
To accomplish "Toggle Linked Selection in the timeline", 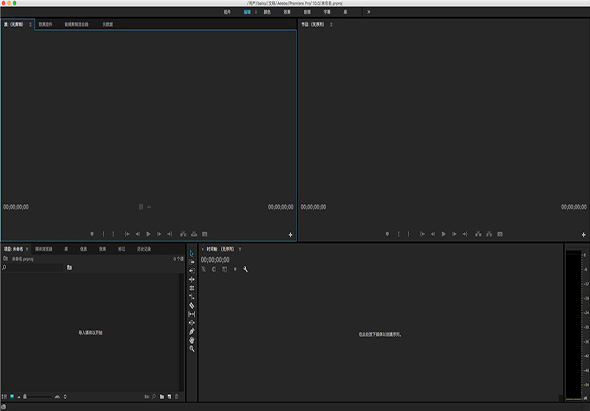I will [225, 269].
